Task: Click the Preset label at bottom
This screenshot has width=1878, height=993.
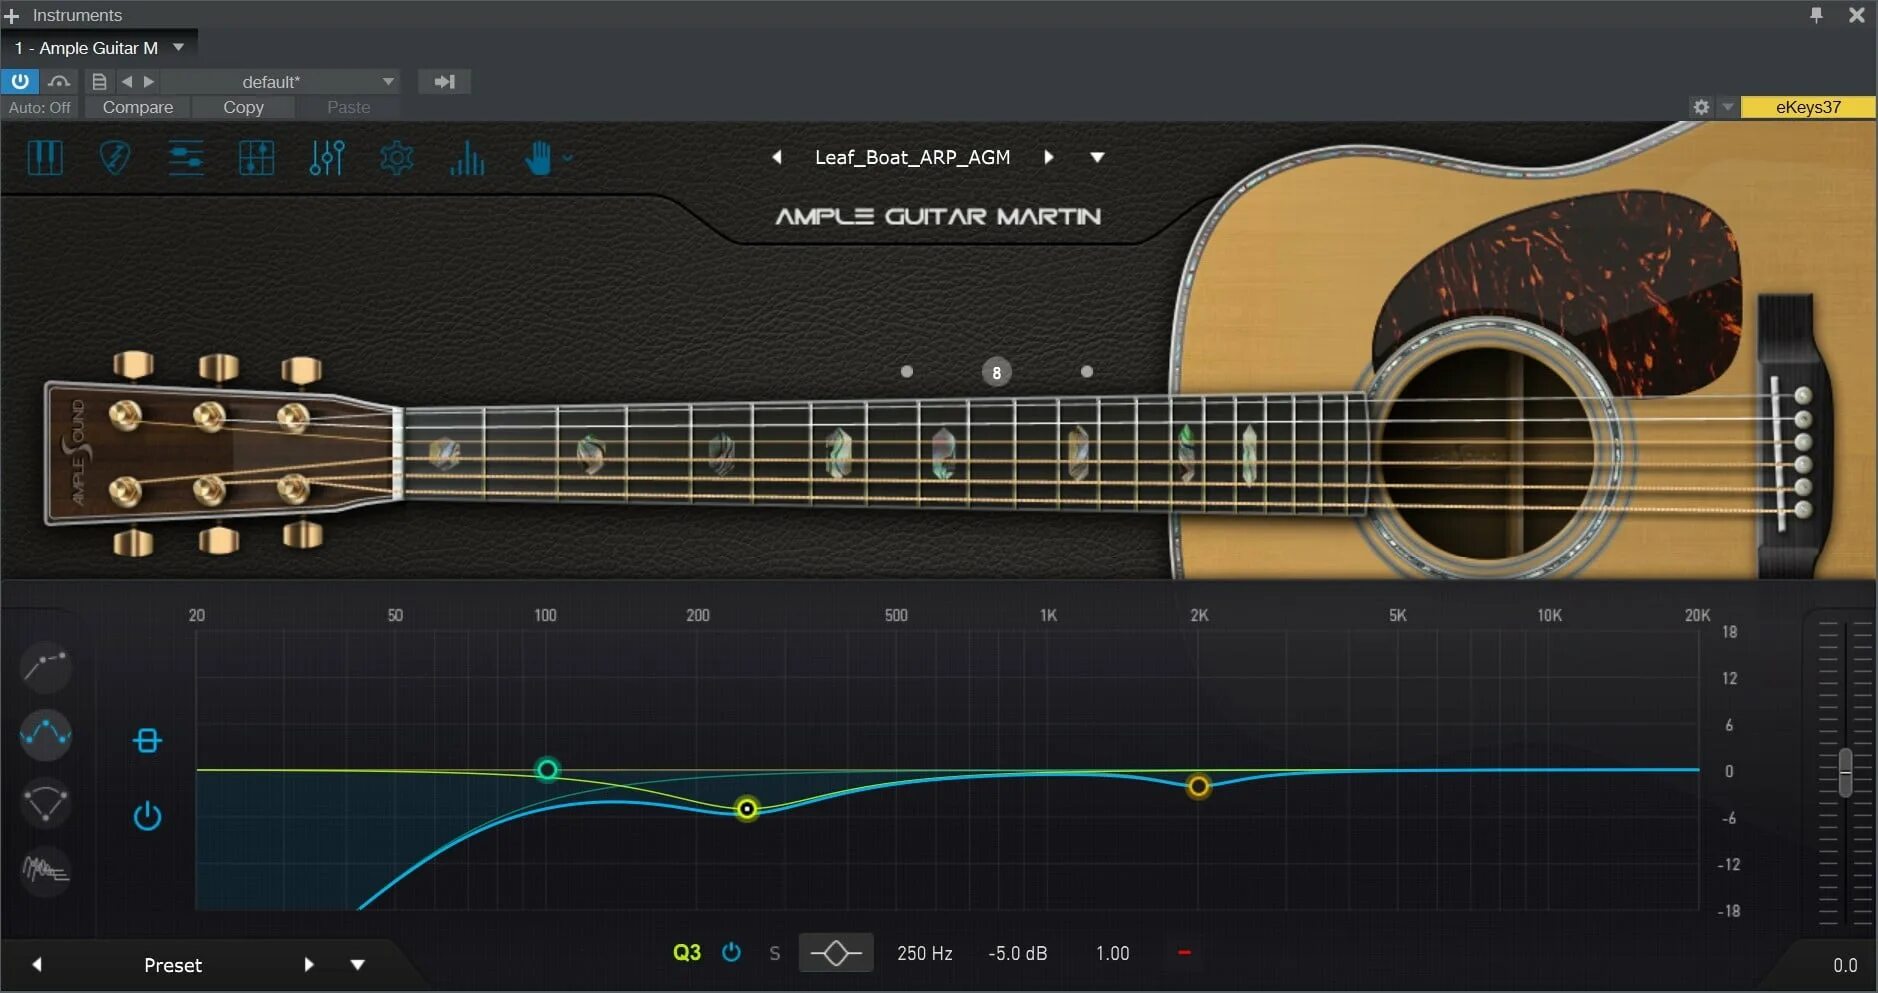Action: [173, 965]
